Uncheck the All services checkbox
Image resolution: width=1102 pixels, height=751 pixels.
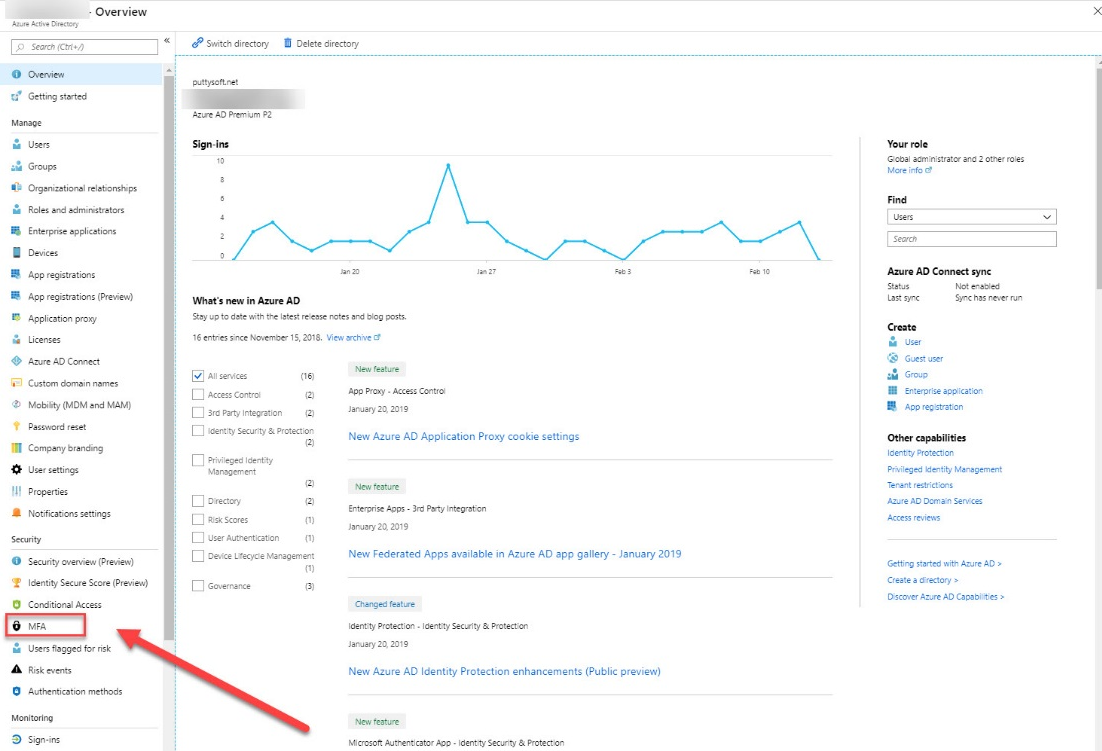[198, 376]
